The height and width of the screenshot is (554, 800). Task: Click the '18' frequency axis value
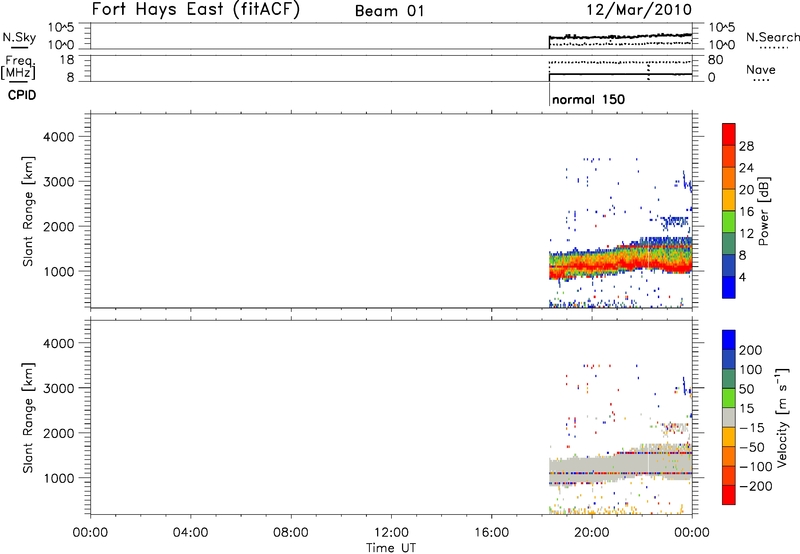point(66,60)
